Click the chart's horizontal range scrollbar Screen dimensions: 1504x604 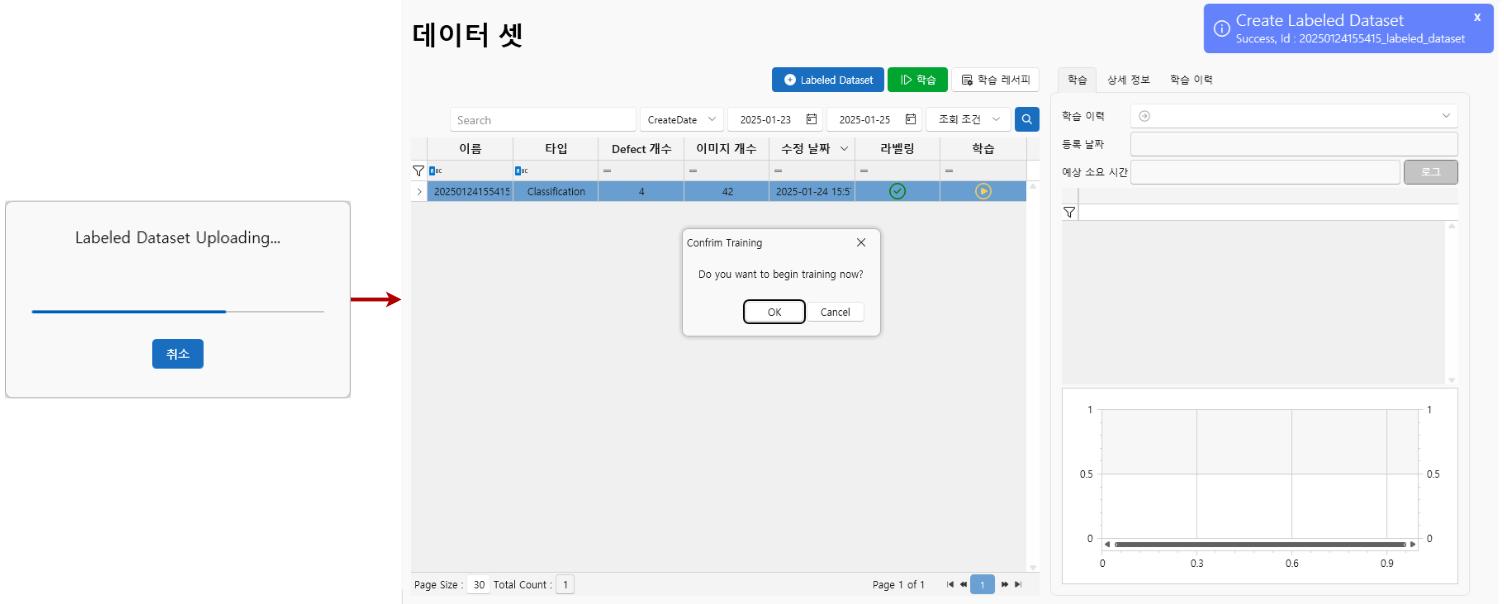coord(1259,545)
